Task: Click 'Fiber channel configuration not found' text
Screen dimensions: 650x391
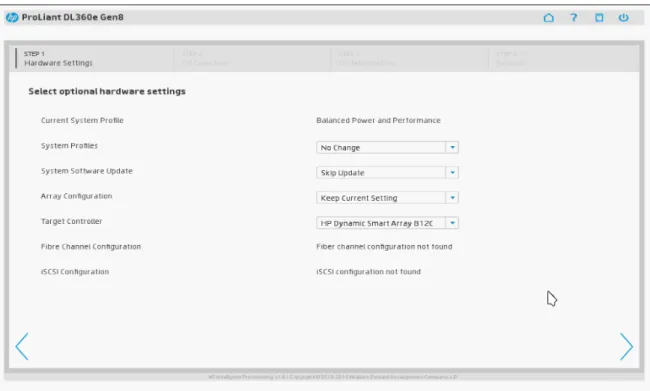Action: (x=384, y=246)
